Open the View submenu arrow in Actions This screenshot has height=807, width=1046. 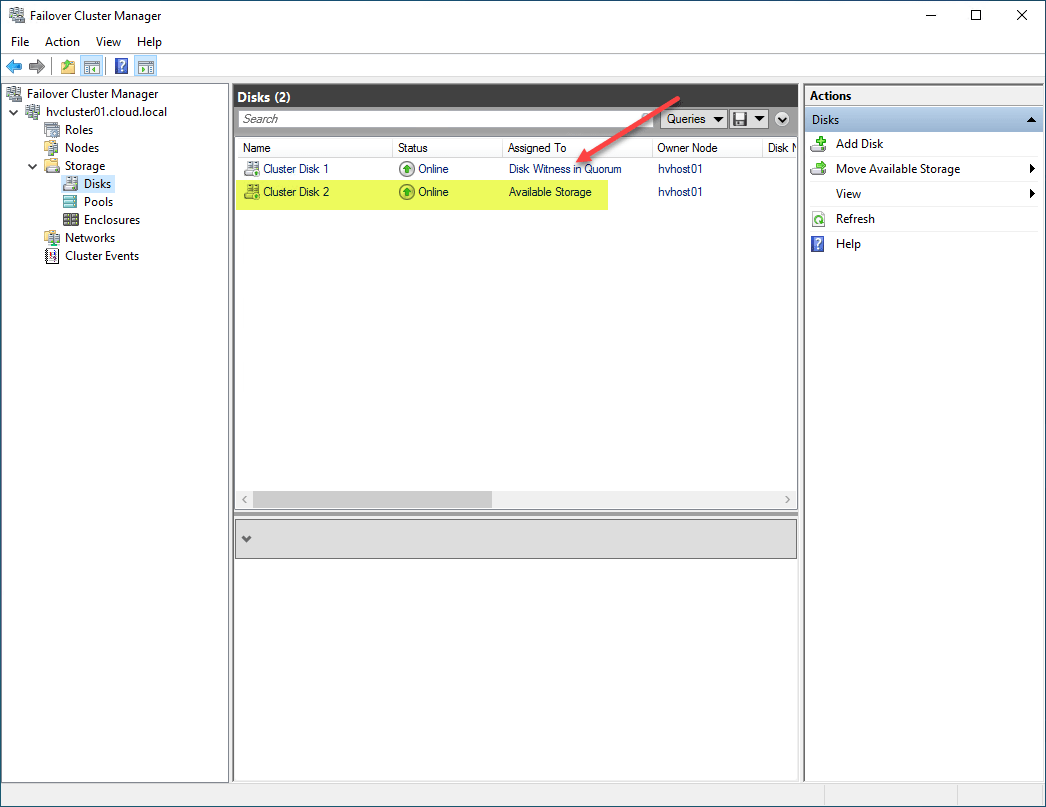(1032, 193)
